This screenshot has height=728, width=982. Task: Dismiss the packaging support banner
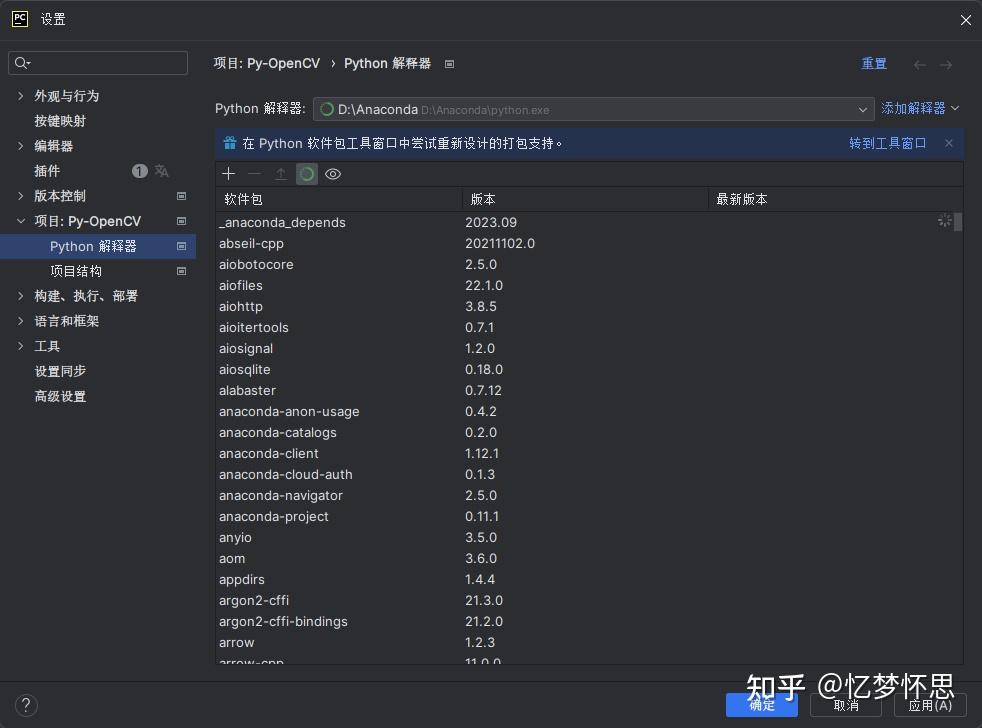[x=950, y=142]
